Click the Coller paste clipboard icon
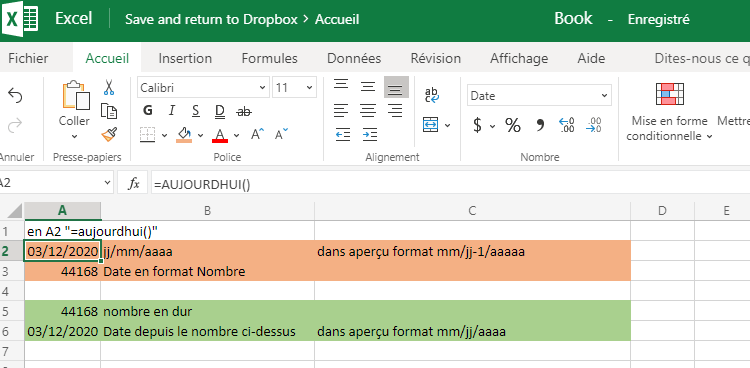 (x=75, y=95)
